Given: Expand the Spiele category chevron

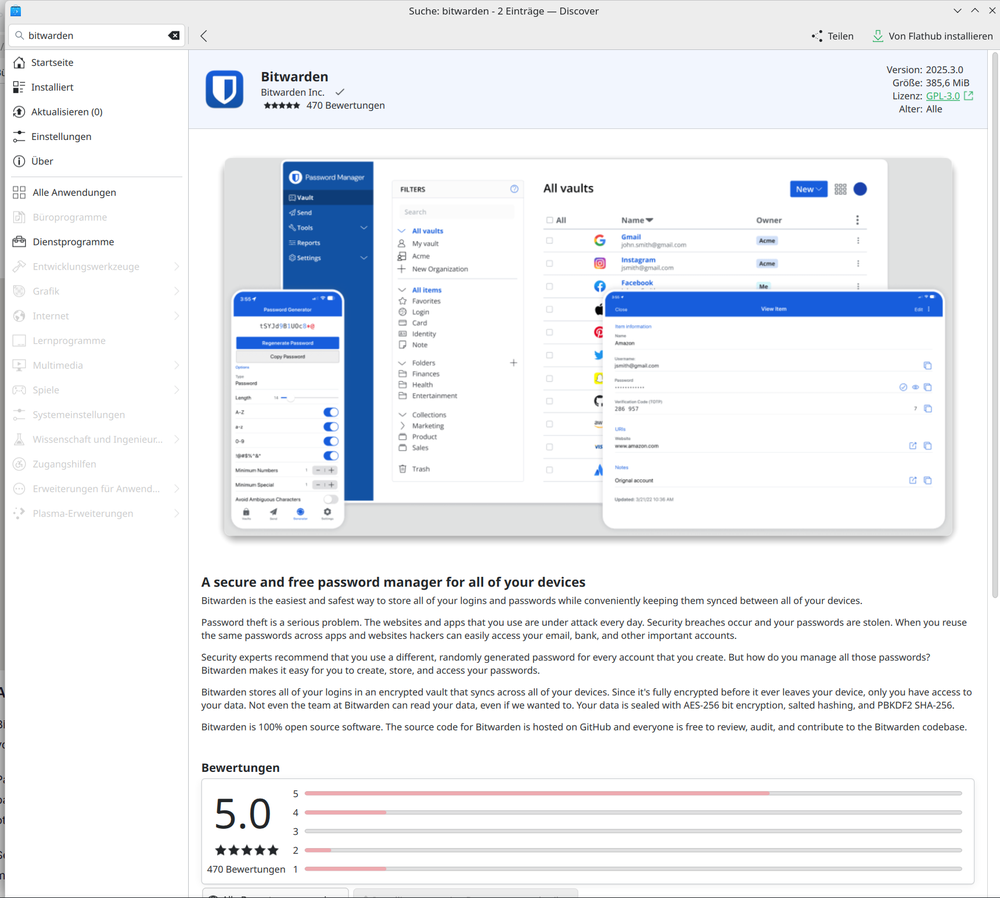Looking at the screenshot, I should pyautogui.click(x=177, y=390).
